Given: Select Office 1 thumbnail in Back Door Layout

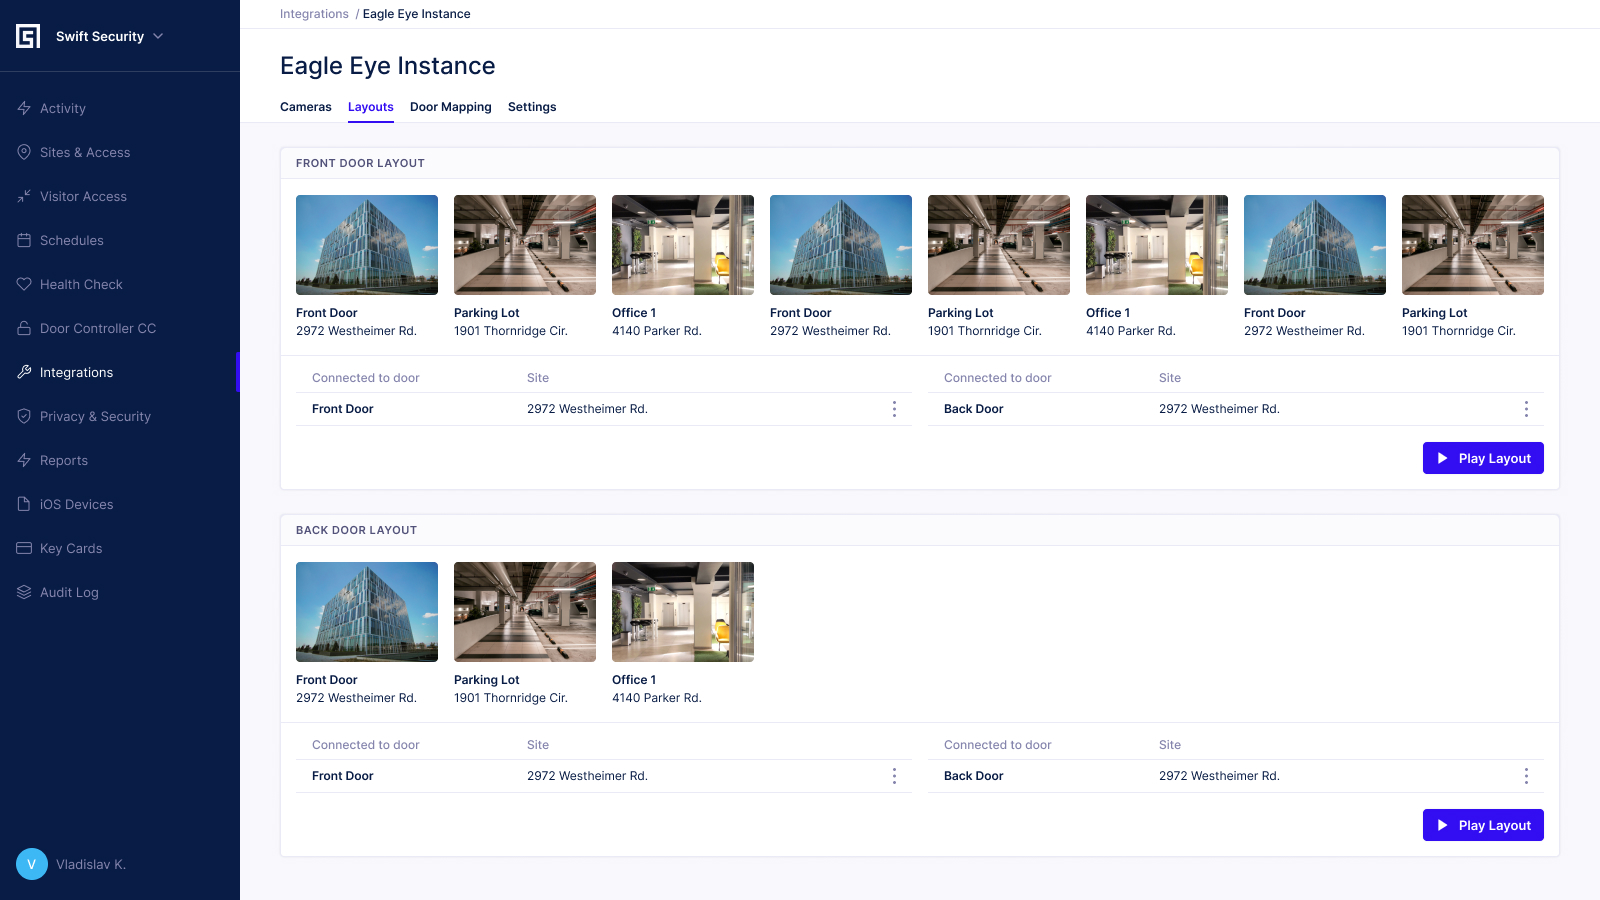Looking at the screenshot, I should pyautogui.click(x=683, y=612).
